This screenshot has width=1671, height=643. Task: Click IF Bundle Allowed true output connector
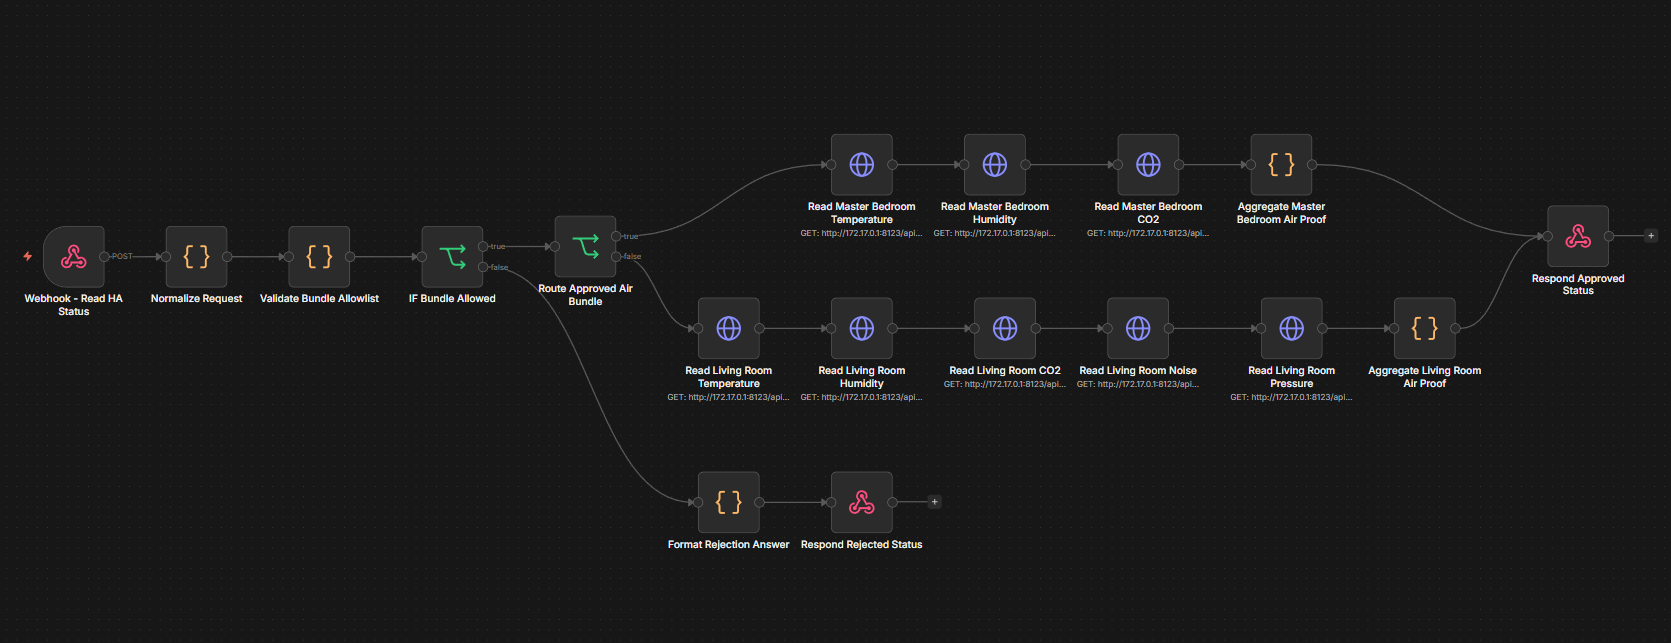pyautogui.click(x=483, y=247)
